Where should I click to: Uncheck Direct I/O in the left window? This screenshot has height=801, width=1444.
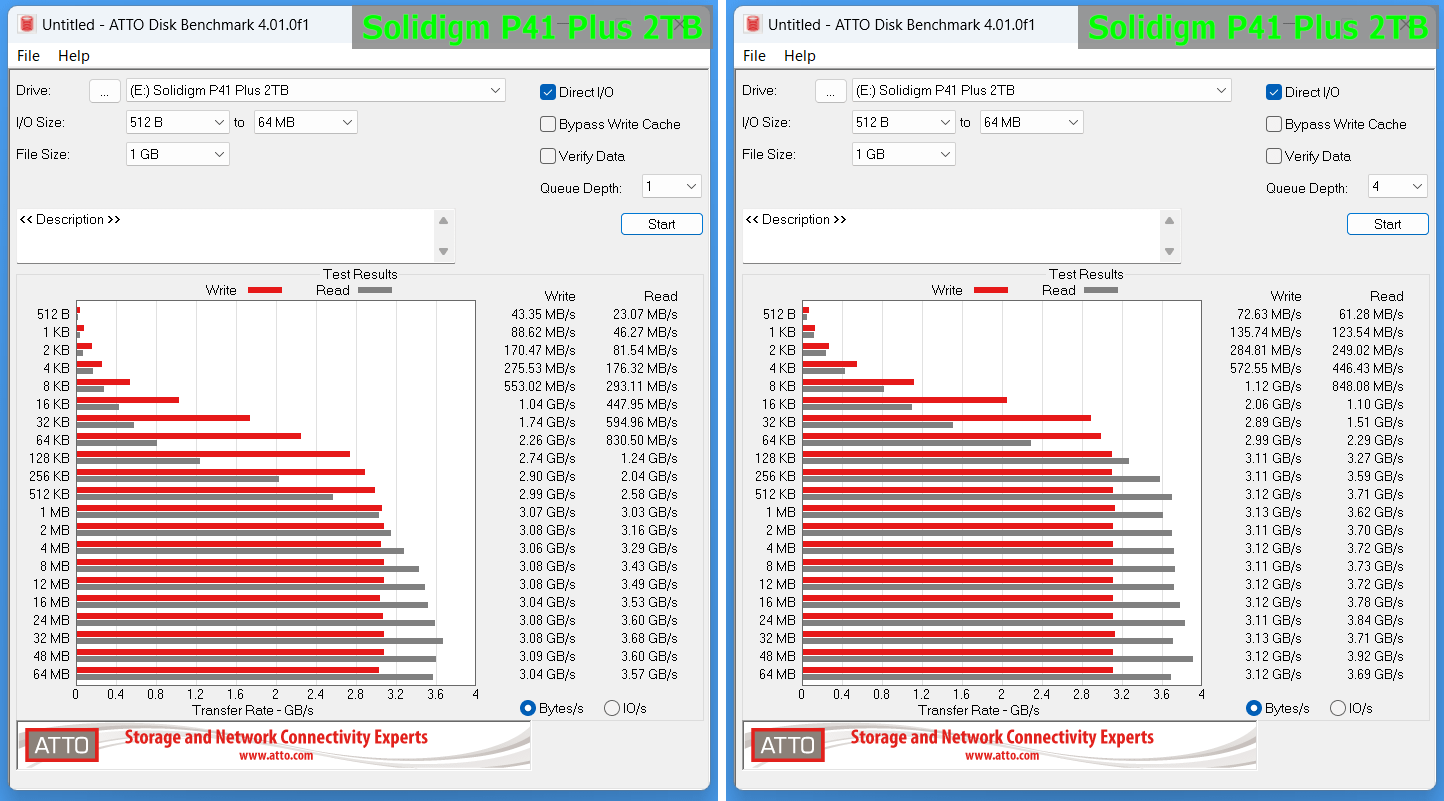click(x=548, y=92)
